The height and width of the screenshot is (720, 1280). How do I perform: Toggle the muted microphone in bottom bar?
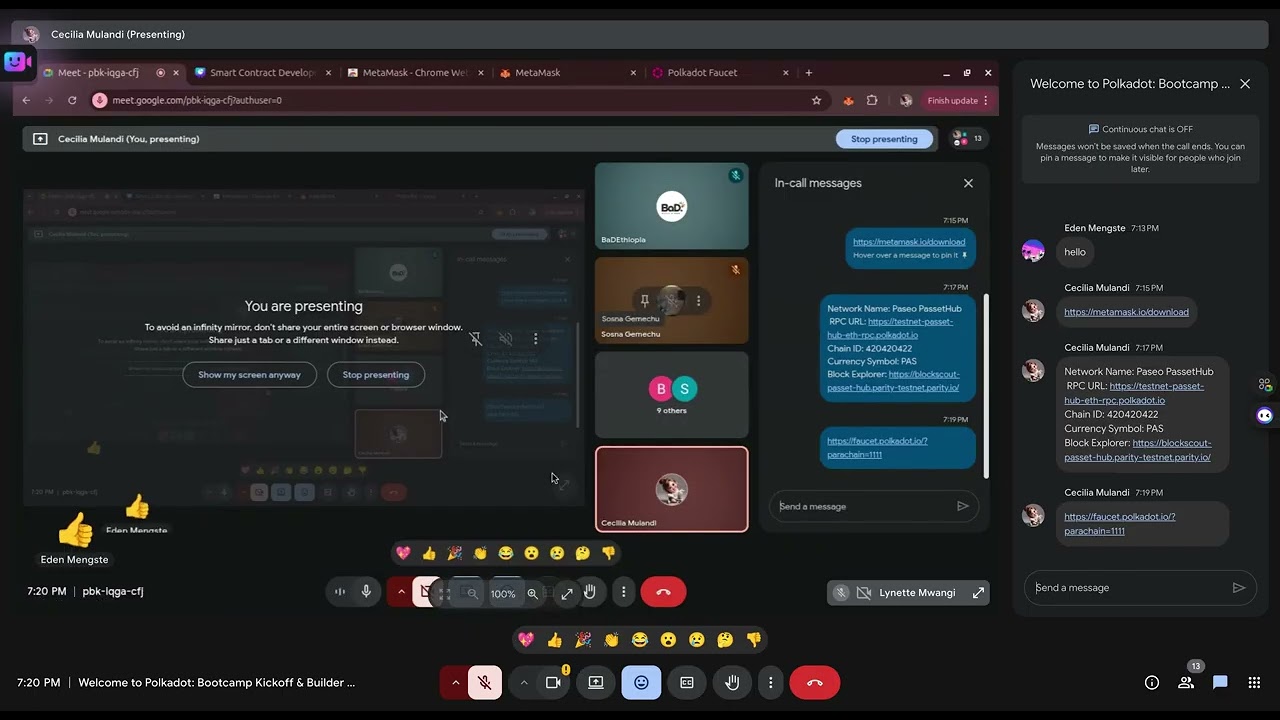[485, 683]
